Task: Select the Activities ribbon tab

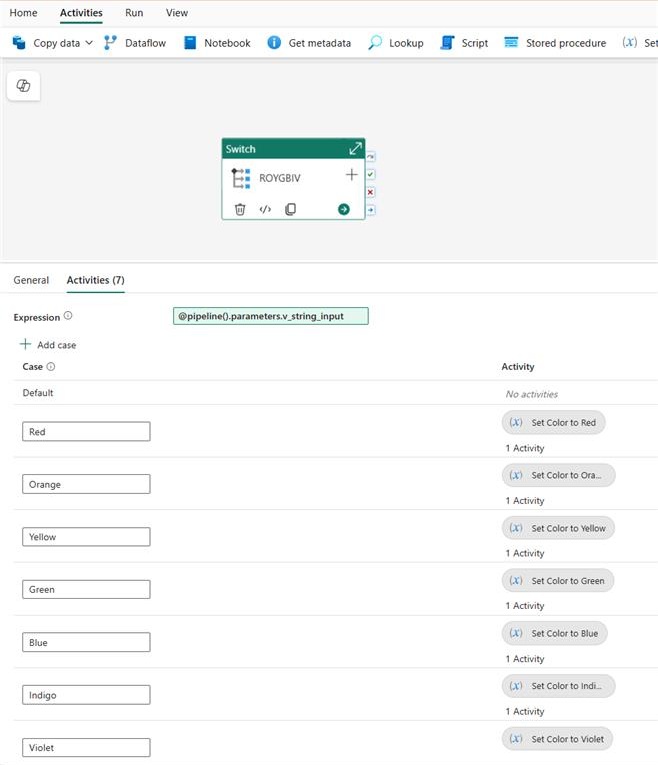Action: pos(81,13)
